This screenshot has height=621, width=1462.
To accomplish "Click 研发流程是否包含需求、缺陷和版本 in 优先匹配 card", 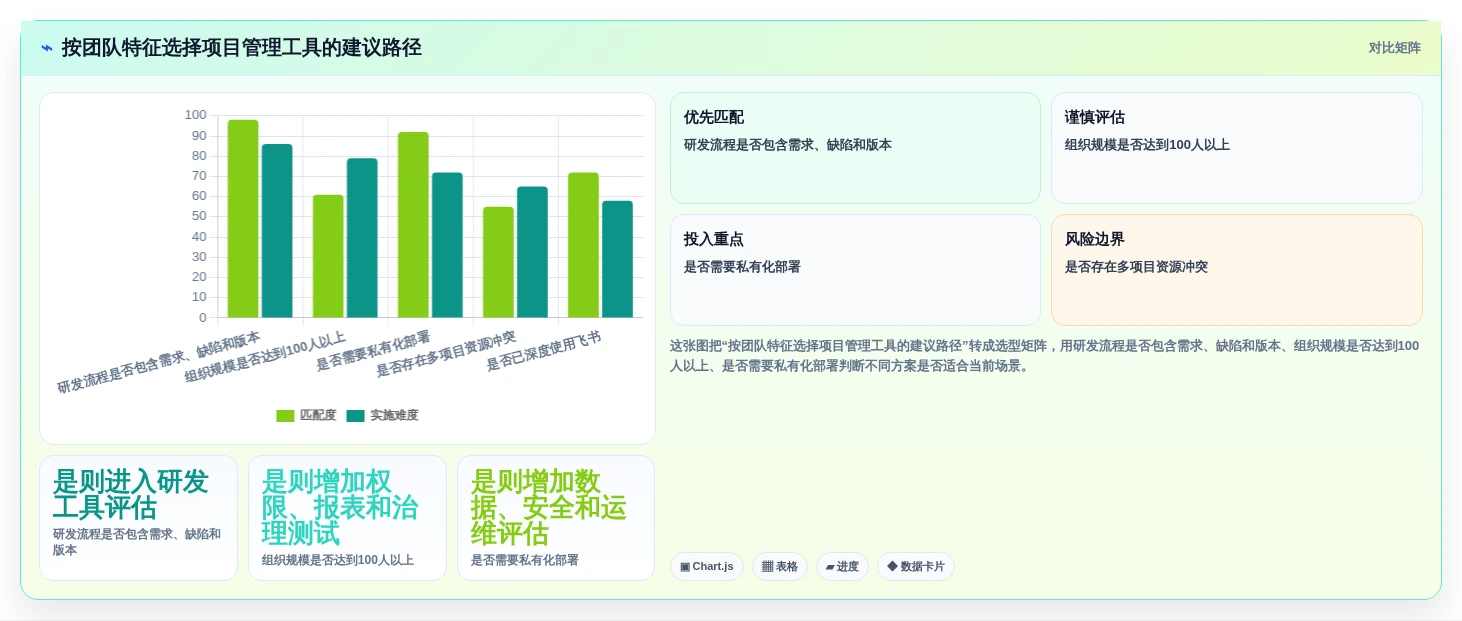I will pyautogui.click(x=788, y=145).
